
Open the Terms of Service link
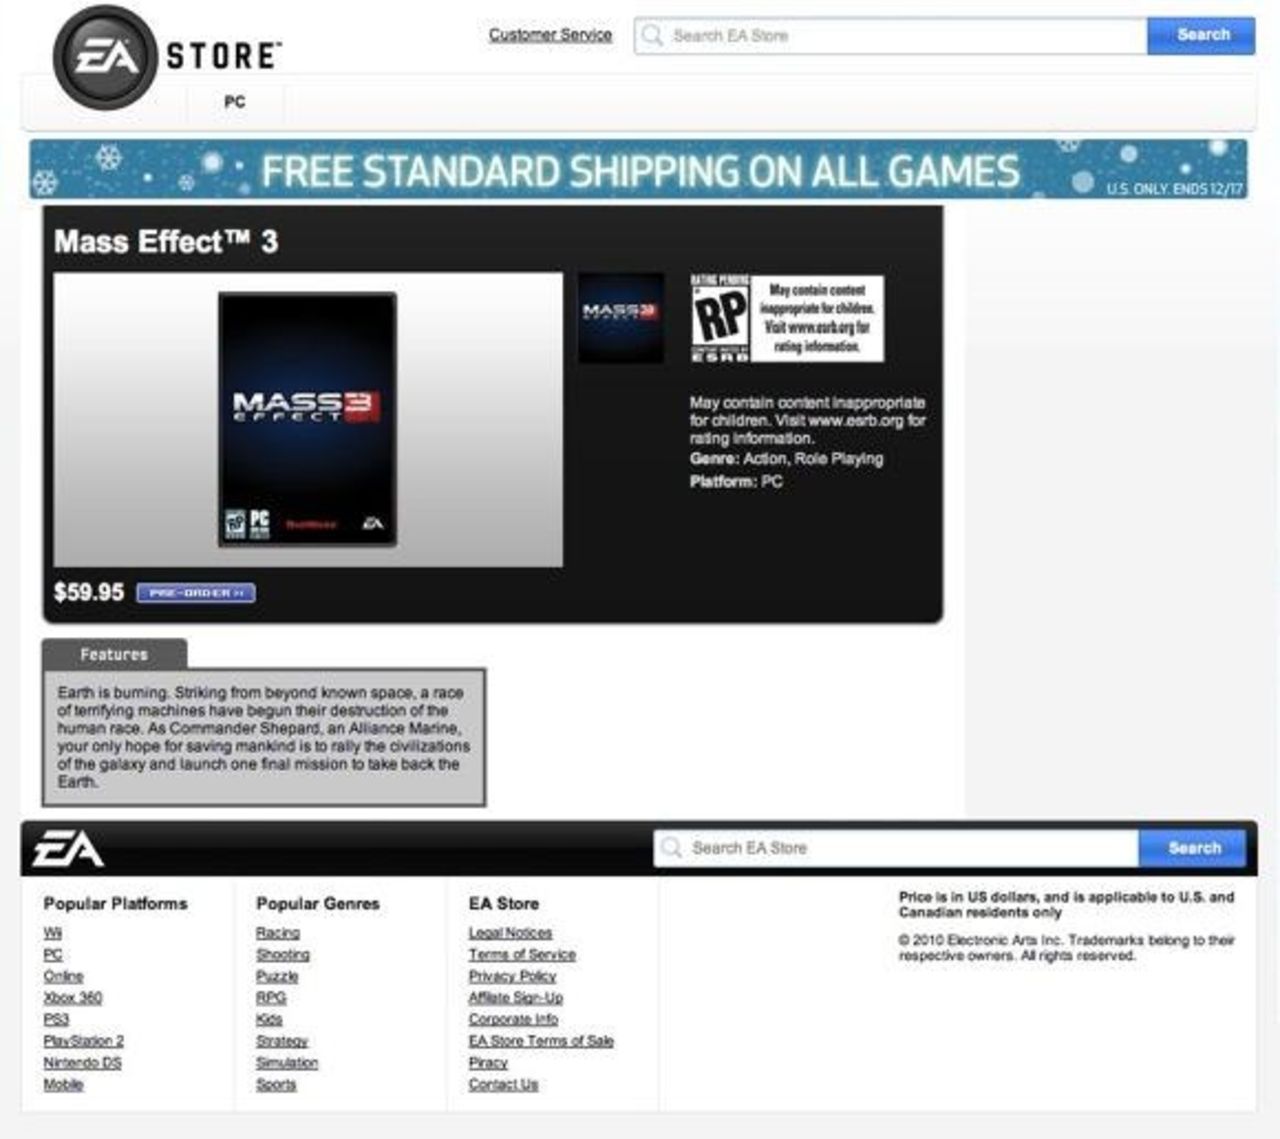pyautogui.click(x=520, y=954)
